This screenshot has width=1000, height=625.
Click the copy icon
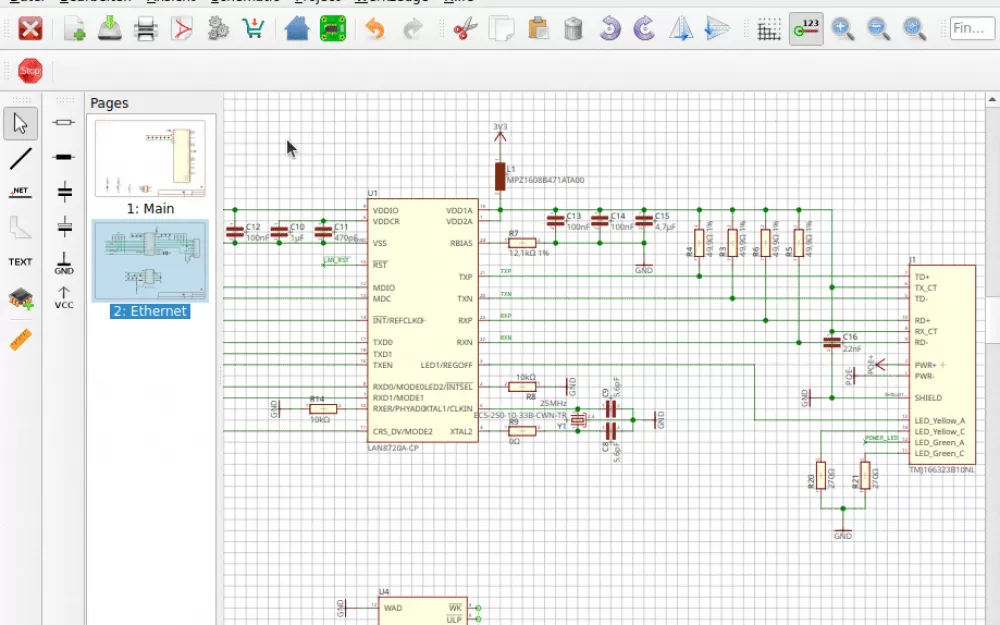(501, 29)
